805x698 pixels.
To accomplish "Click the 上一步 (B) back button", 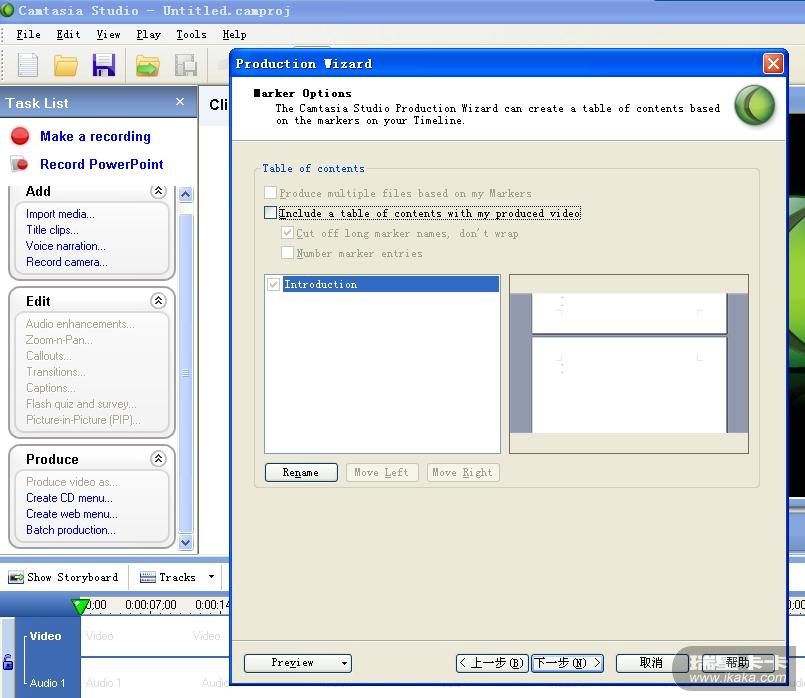I will (x=492, y=663).
